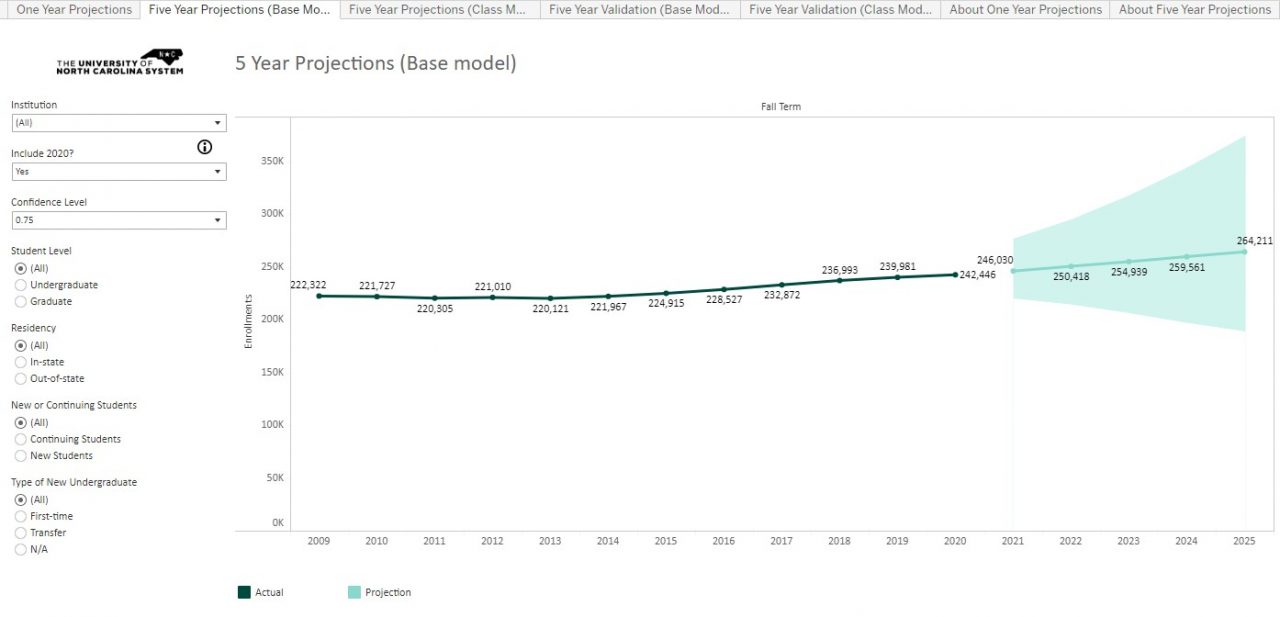
Task: Switch to the One Year Projections tab
Action: [72, 9]
